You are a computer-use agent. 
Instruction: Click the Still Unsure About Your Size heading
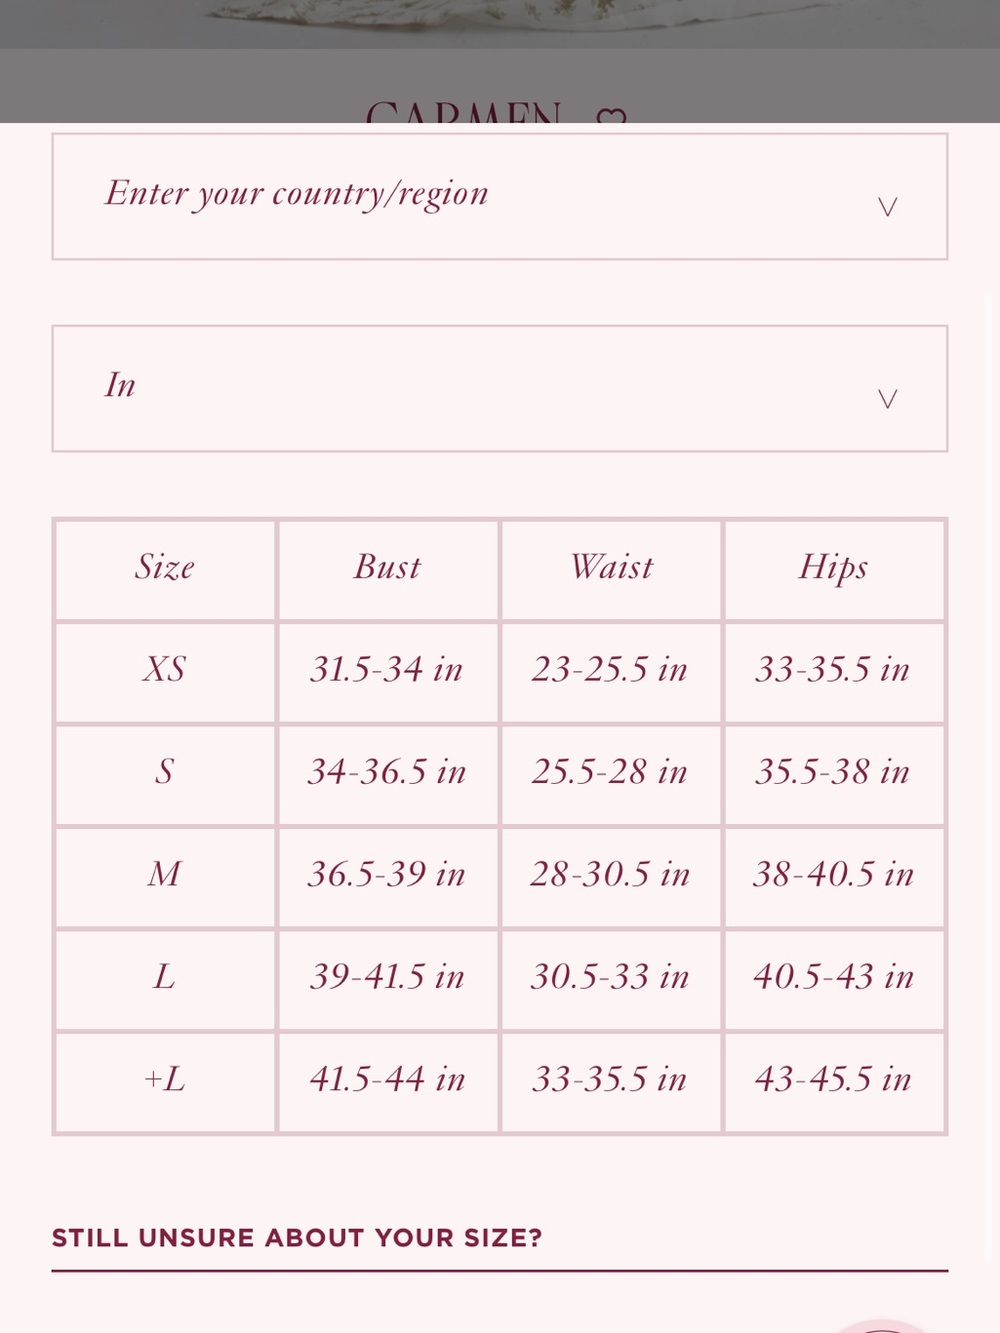click(297, 1238)
